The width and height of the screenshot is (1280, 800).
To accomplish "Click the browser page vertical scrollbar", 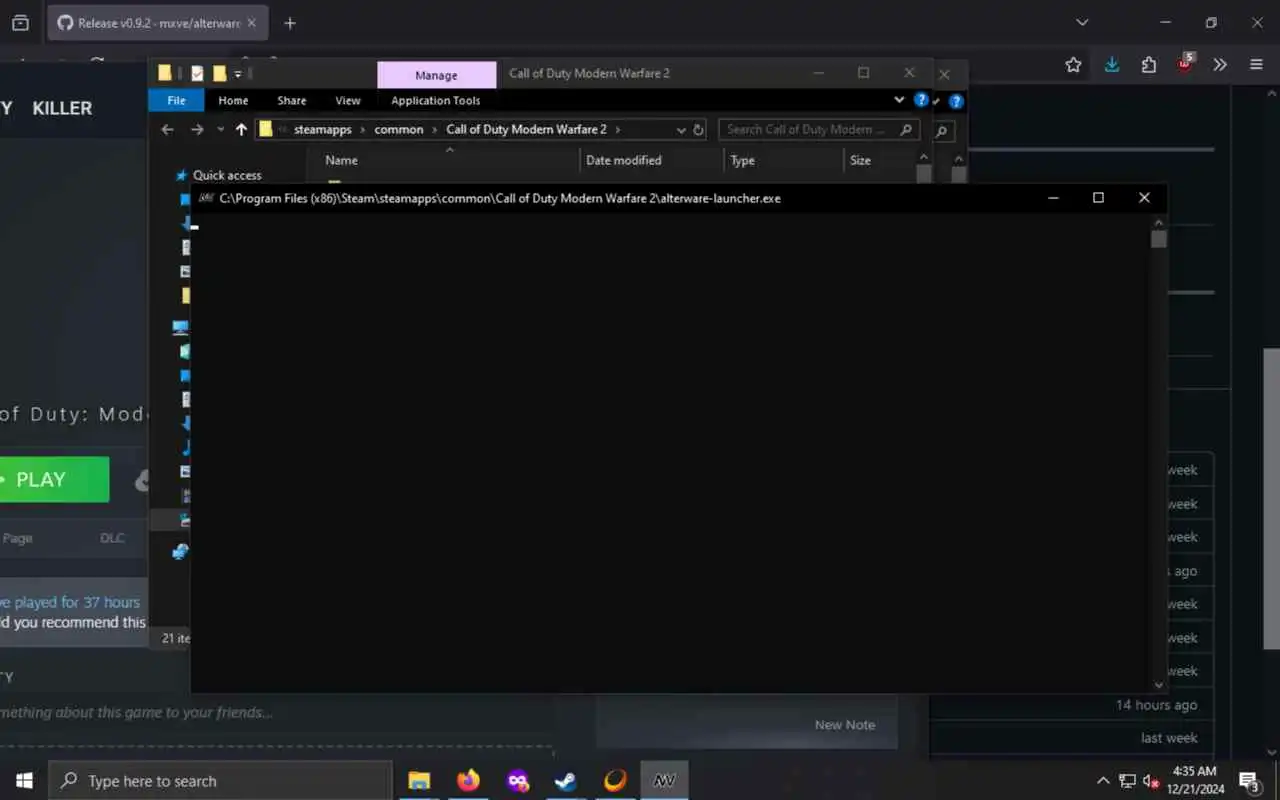I will (1270, 497).
